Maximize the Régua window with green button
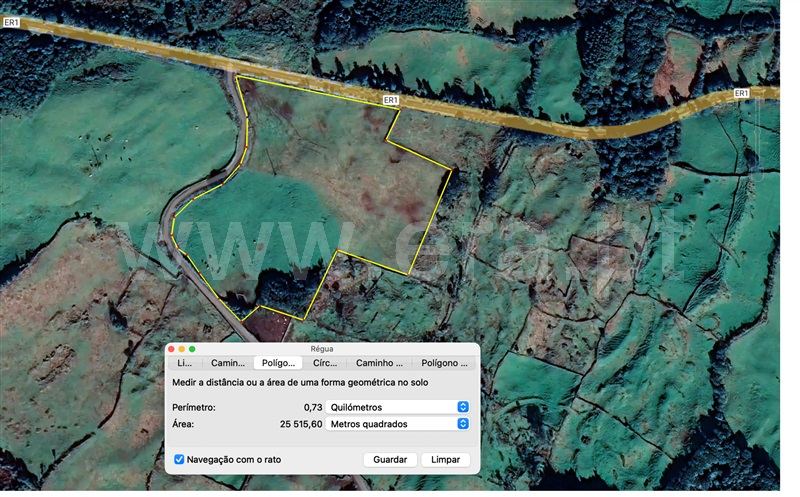 click(191, 349)
